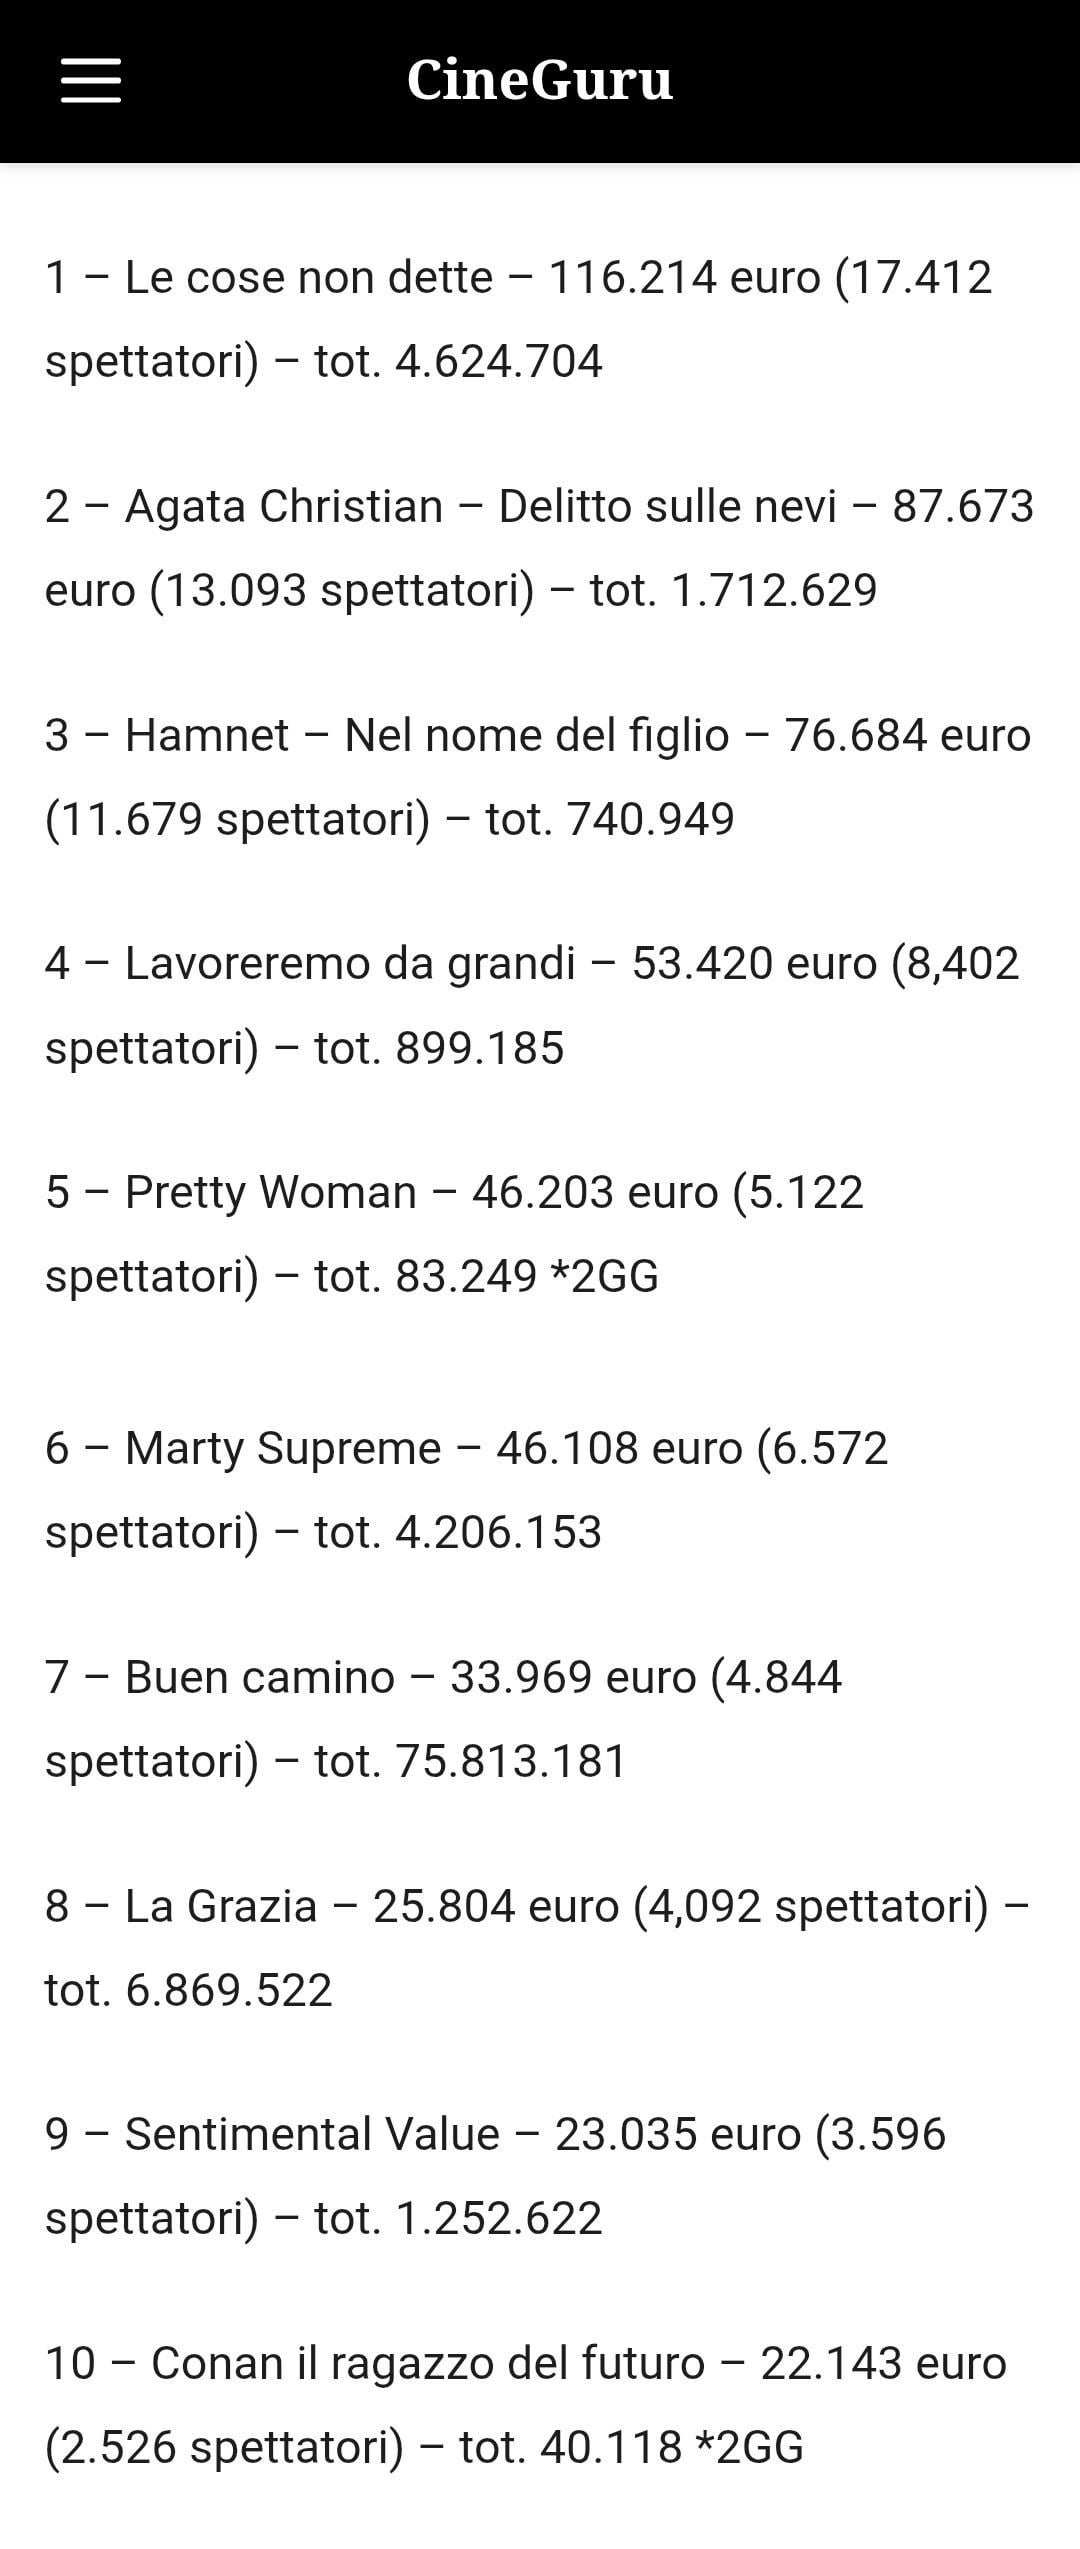Tap the 75.813.181 total for Buen camino
The width and height of the screenshot is (1080, 2549).
[511, 1761]
